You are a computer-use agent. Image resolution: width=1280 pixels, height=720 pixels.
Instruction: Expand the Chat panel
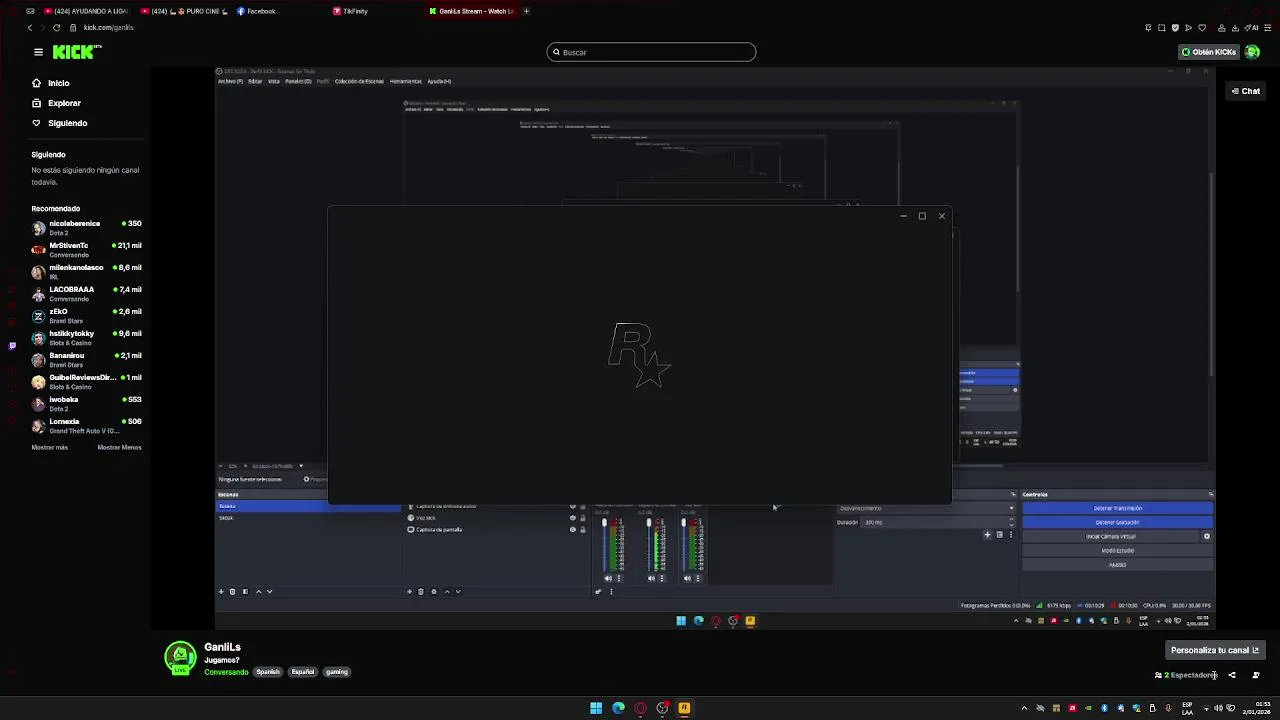pos(1245,91)
